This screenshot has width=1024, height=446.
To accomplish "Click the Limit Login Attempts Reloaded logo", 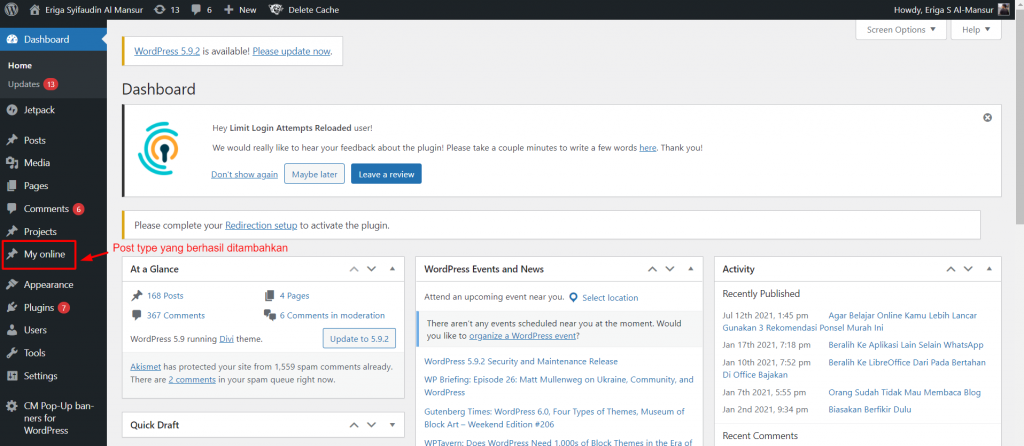I will (159, 150).
